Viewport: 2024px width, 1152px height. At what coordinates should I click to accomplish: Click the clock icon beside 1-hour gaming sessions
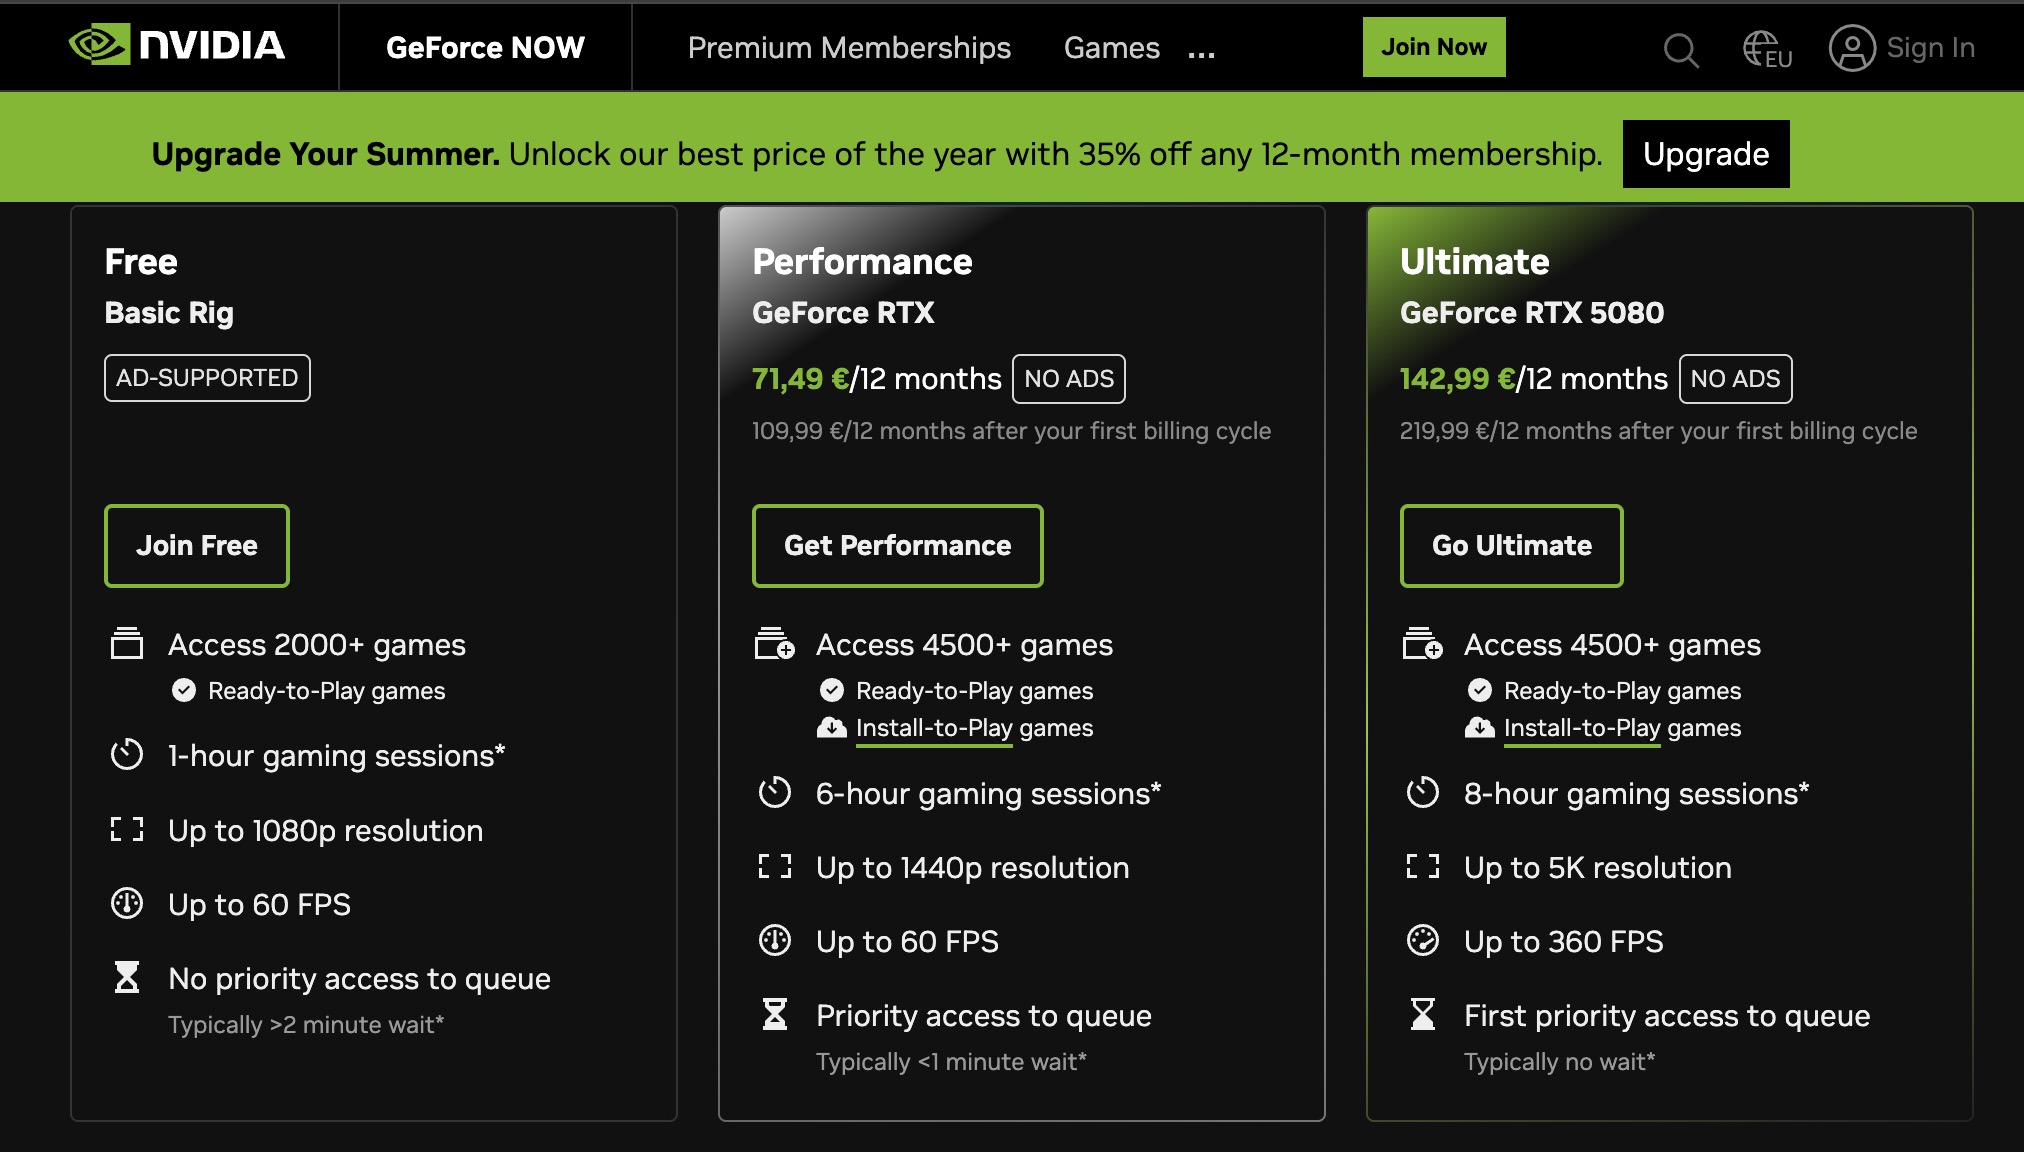(127, 755)
